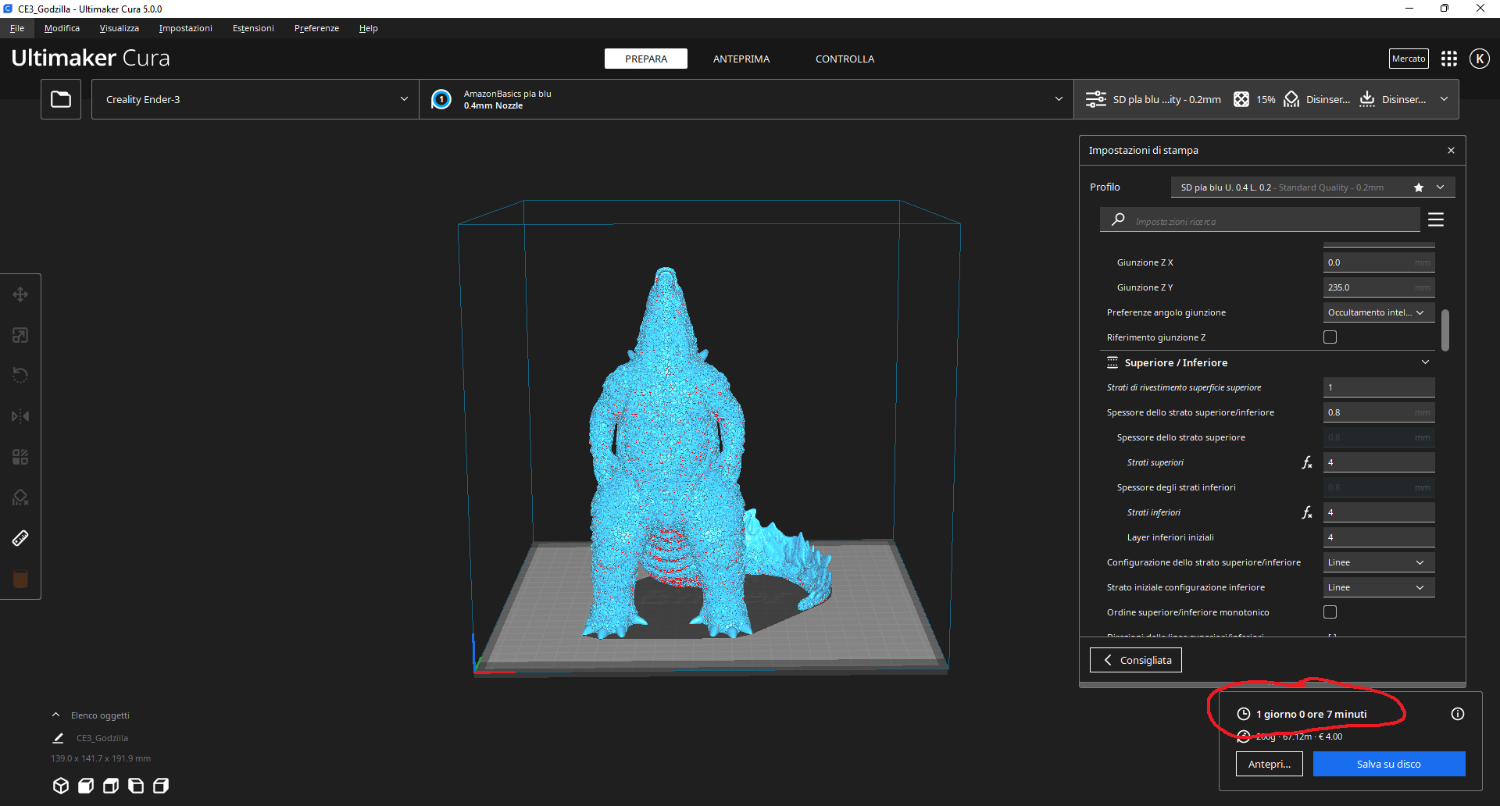Focus the Impostazioni ricerca search field
1500x806 pixels.
coord(1260,220)
